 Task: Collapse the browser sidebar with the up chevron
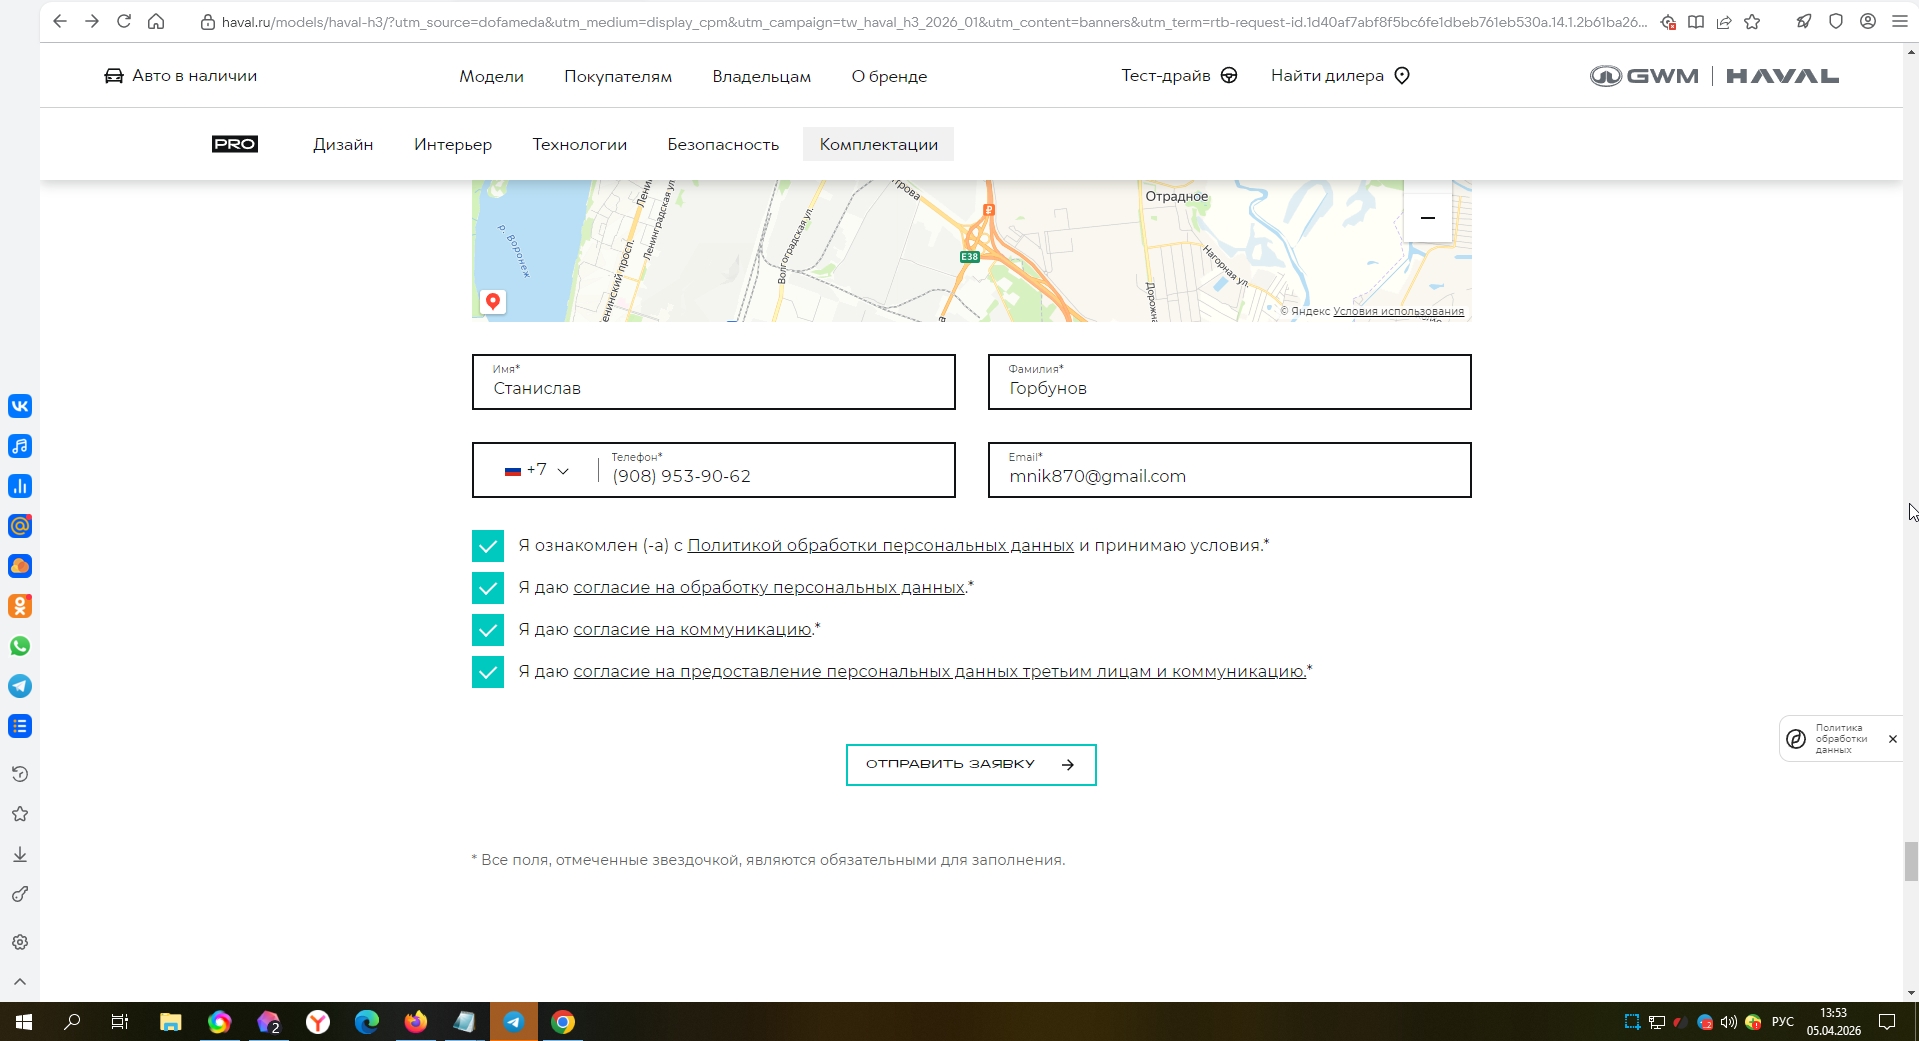[x=20, y=982]
